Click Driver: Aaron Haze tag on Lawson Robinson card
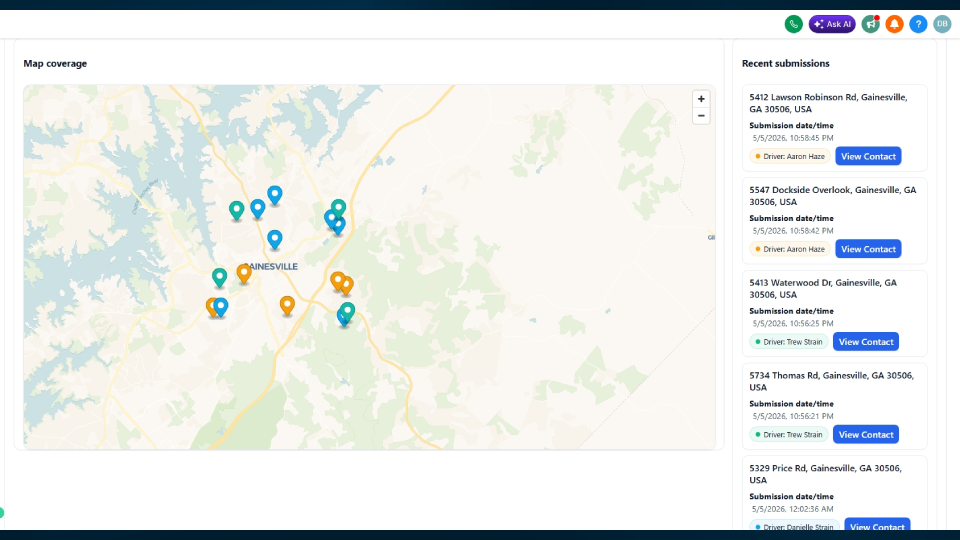 [790, 156]
